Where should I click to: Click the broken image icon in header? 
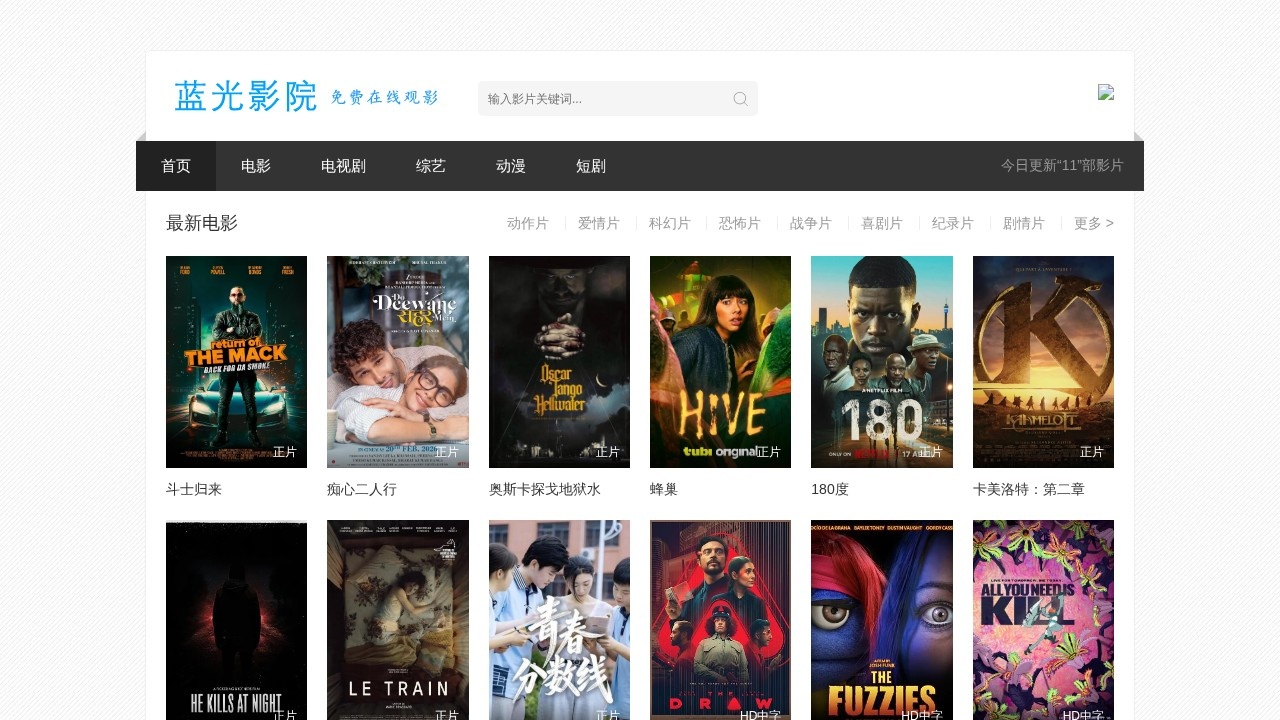1105,92
